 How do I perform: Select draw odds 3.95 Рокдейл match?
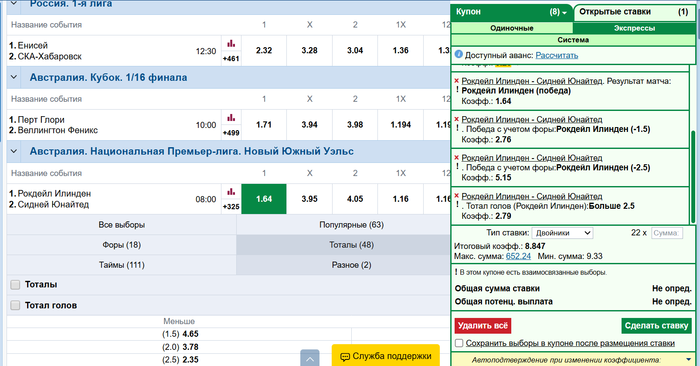(x=309, y=199)
